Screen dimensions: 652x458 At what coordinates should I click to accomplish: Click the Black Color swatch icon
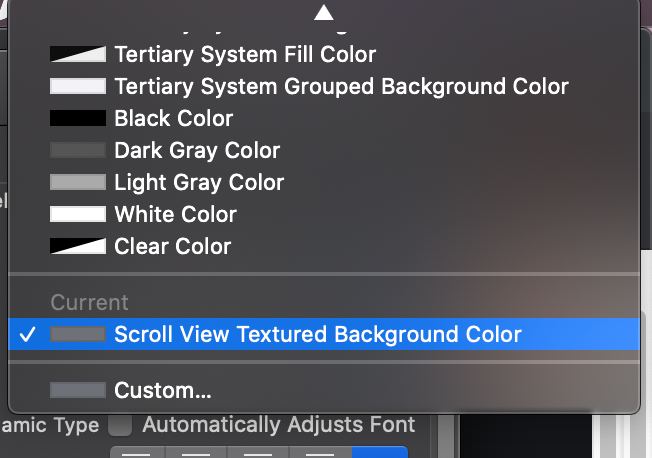pos(78,118)
